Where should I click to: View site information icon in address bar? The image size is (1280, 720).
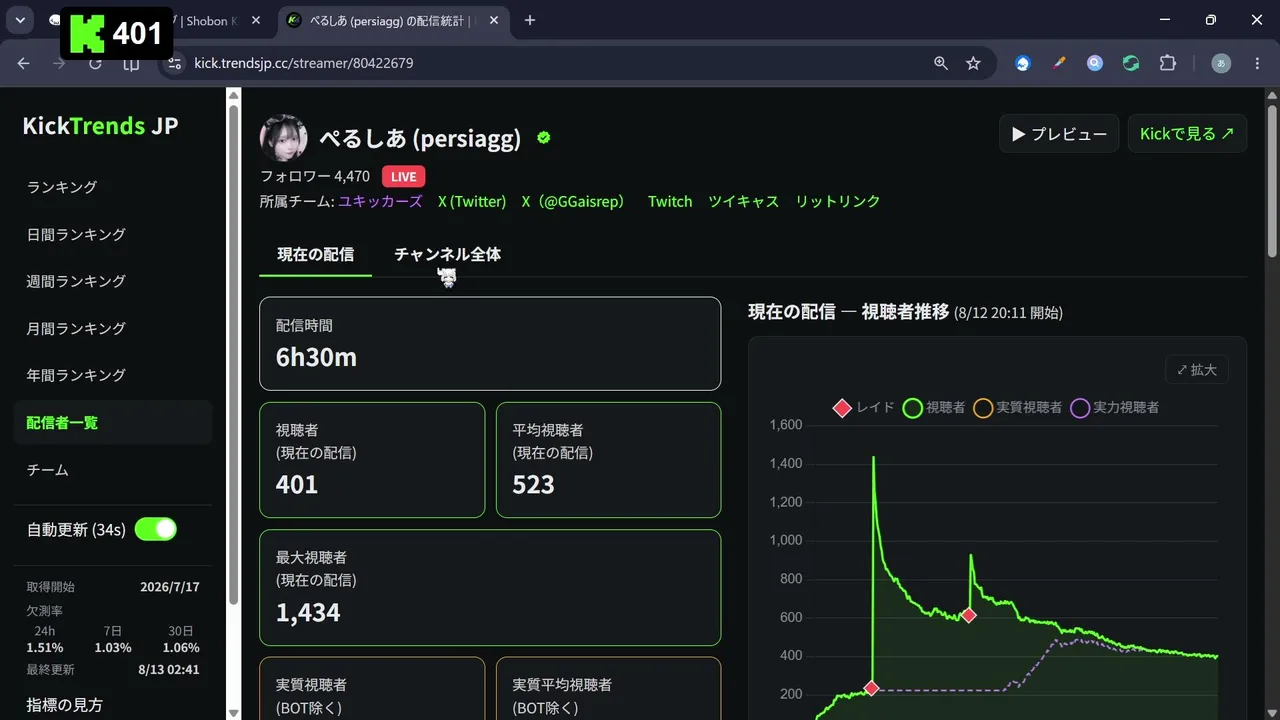[x=175, y=63]
